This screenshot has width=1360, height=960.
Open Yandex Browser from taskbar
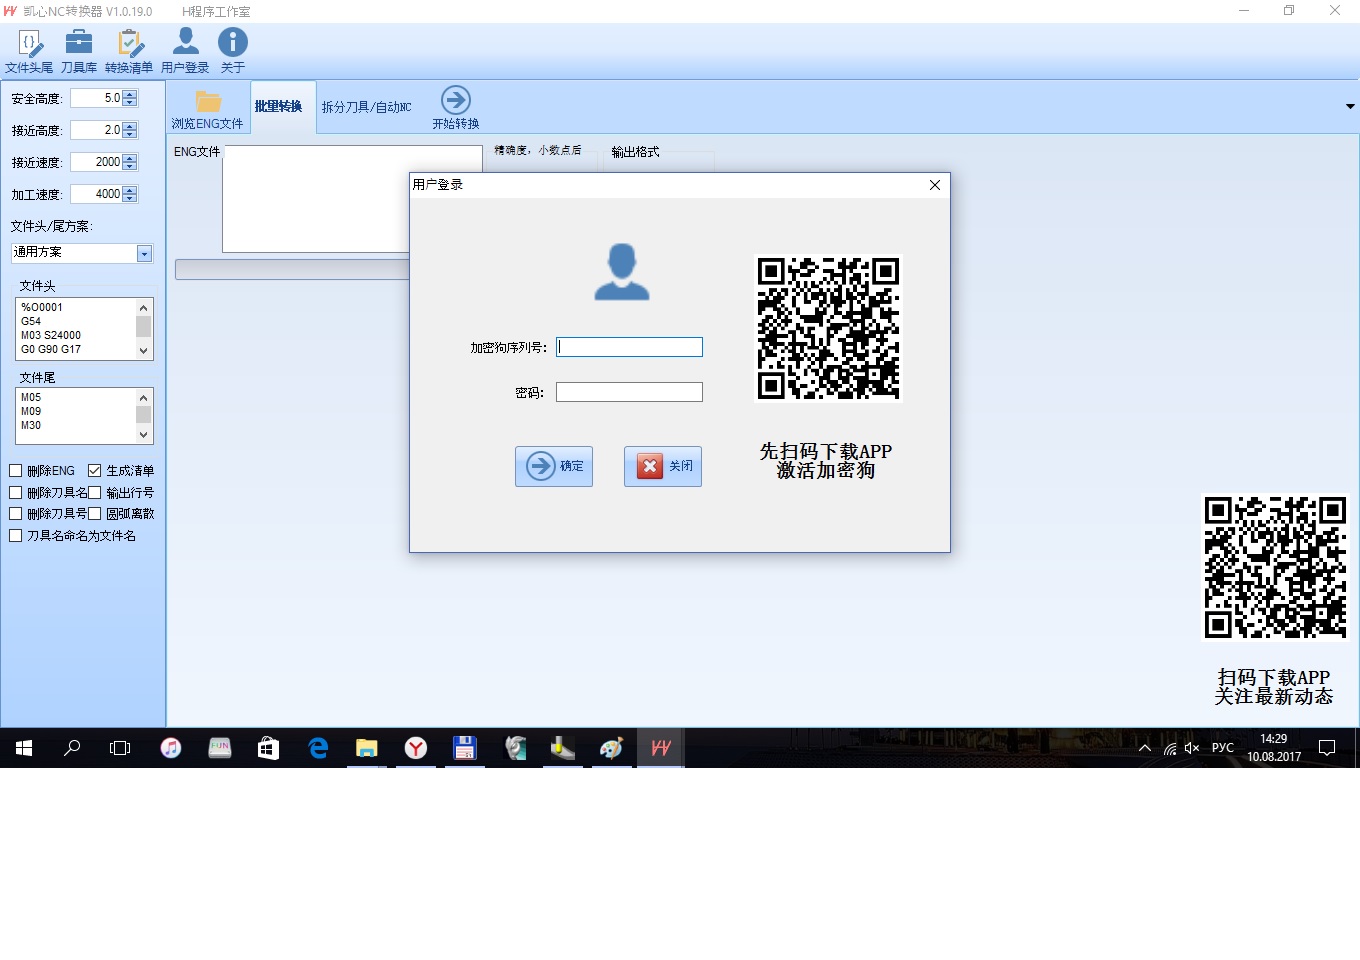coord(416,748)
